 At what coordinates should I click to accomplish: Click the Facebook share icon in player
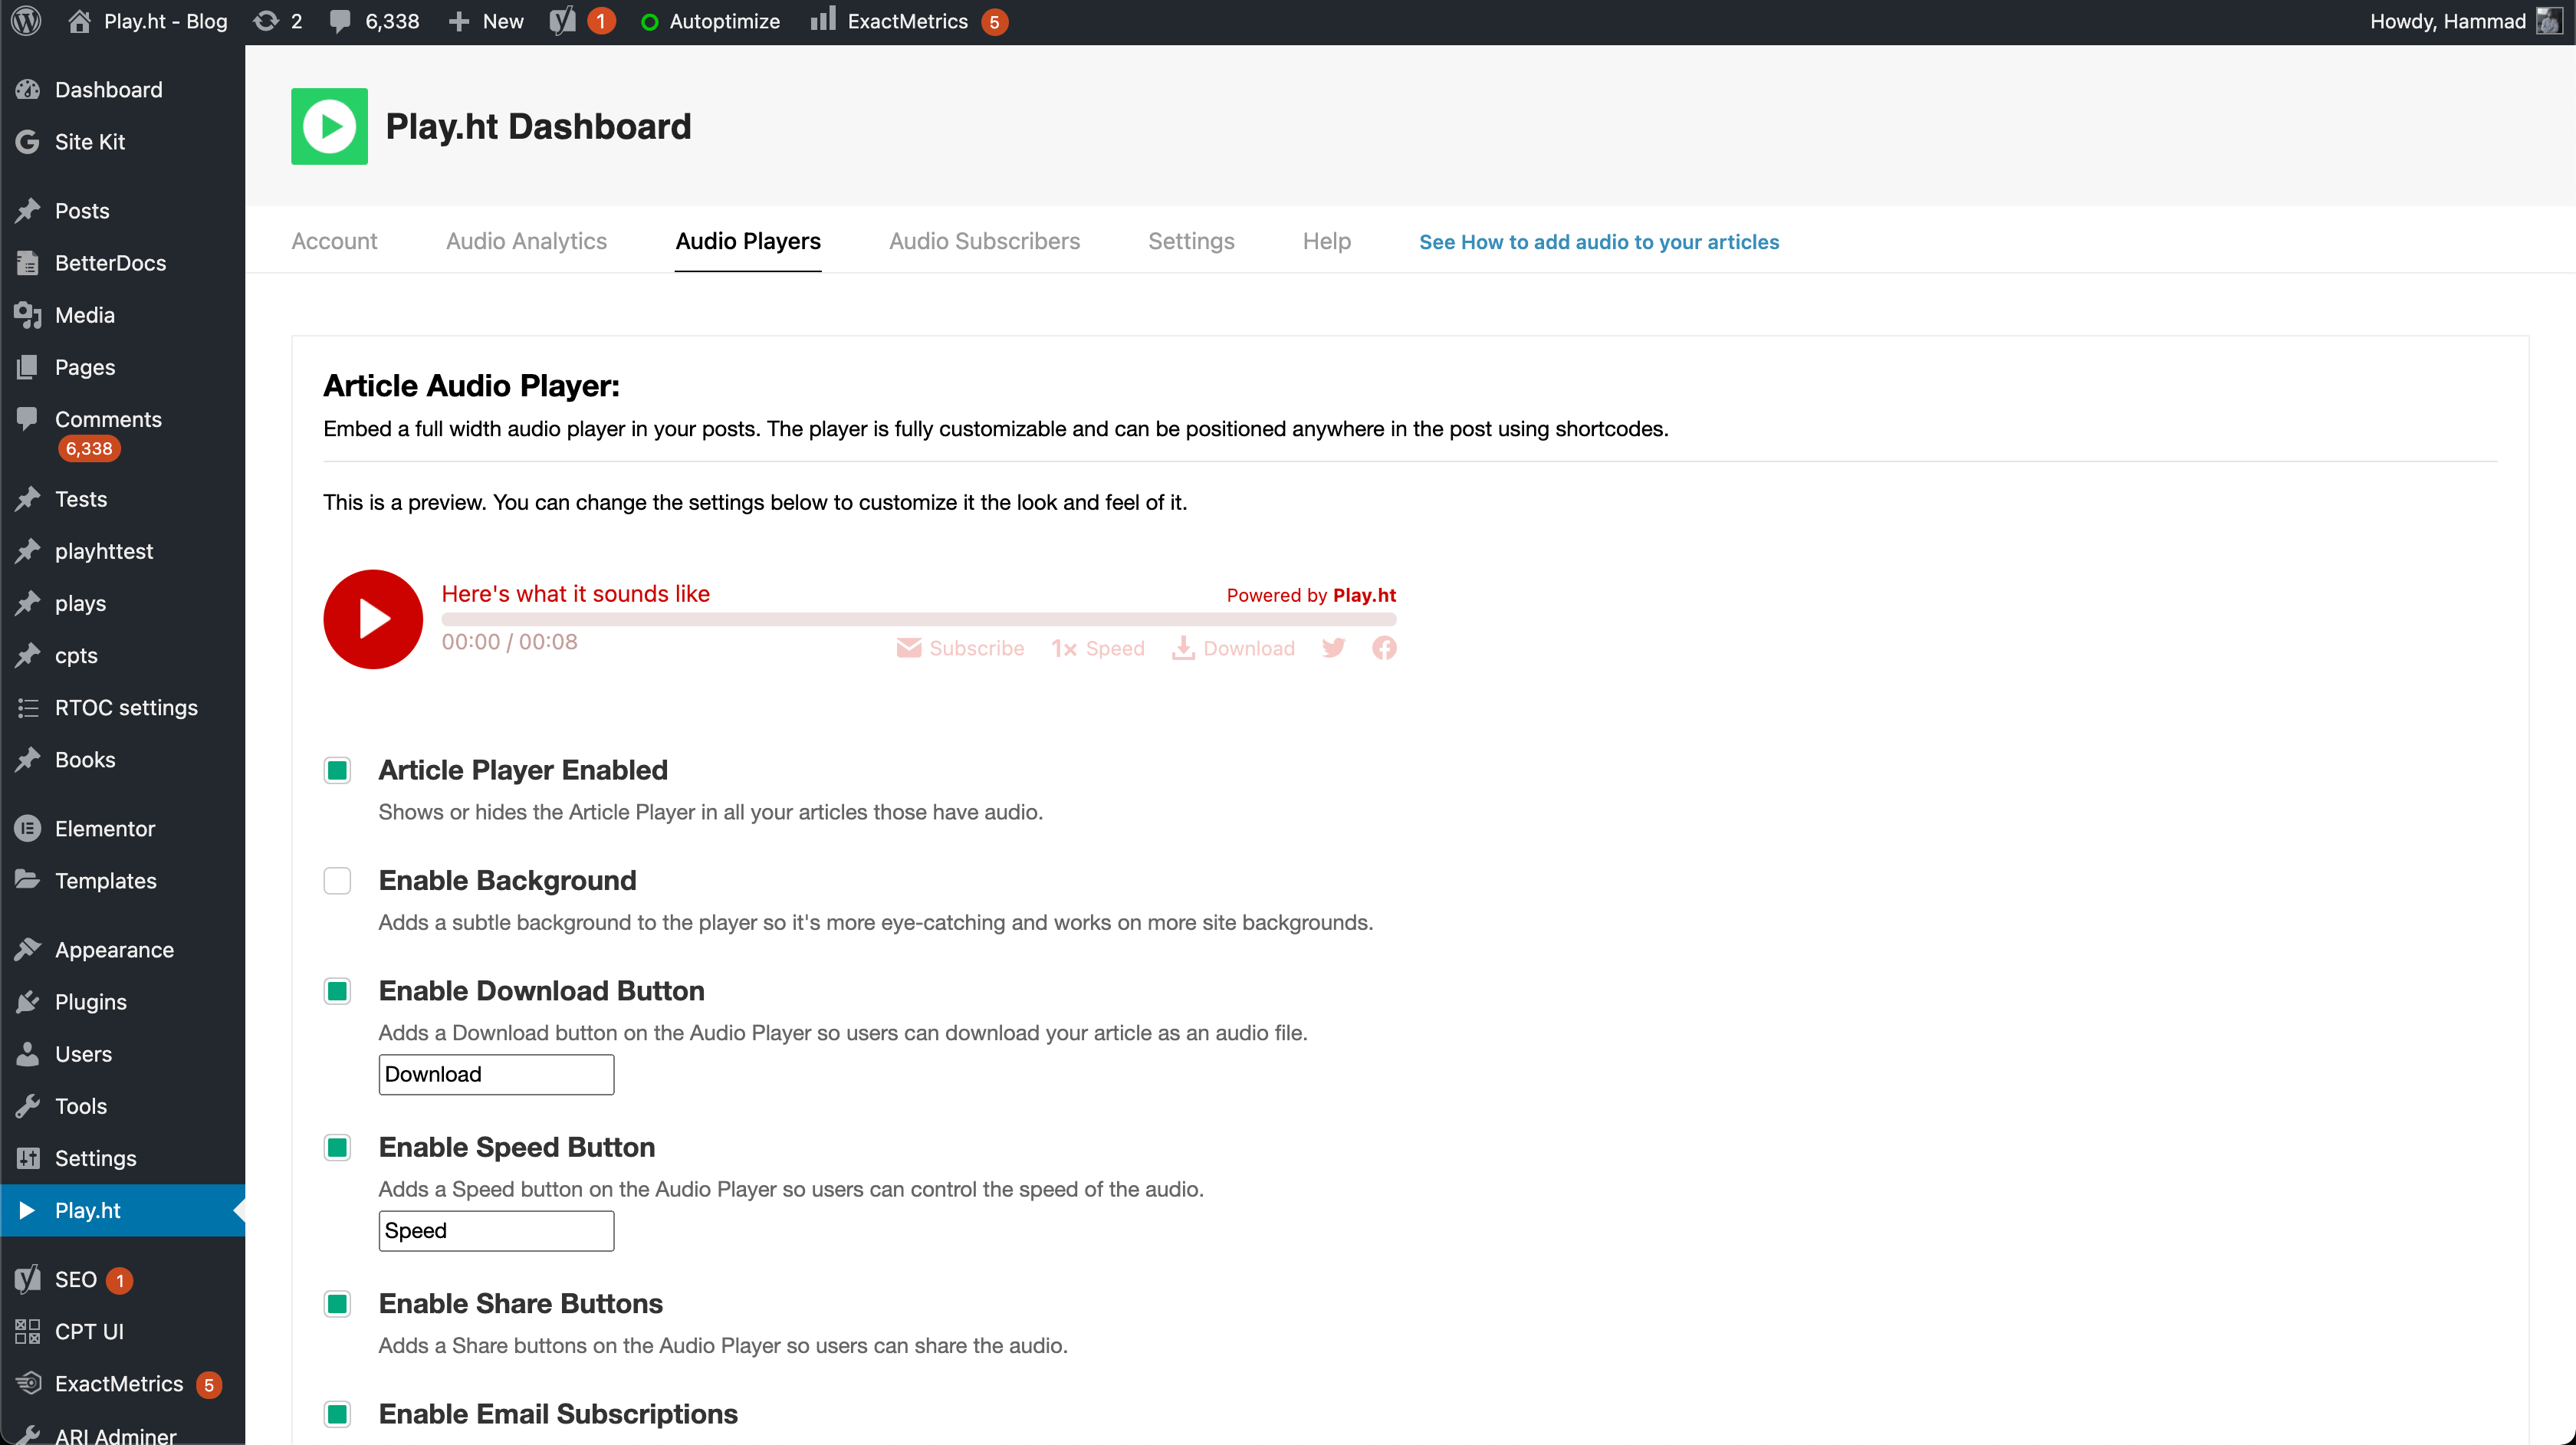[1384, 648]
